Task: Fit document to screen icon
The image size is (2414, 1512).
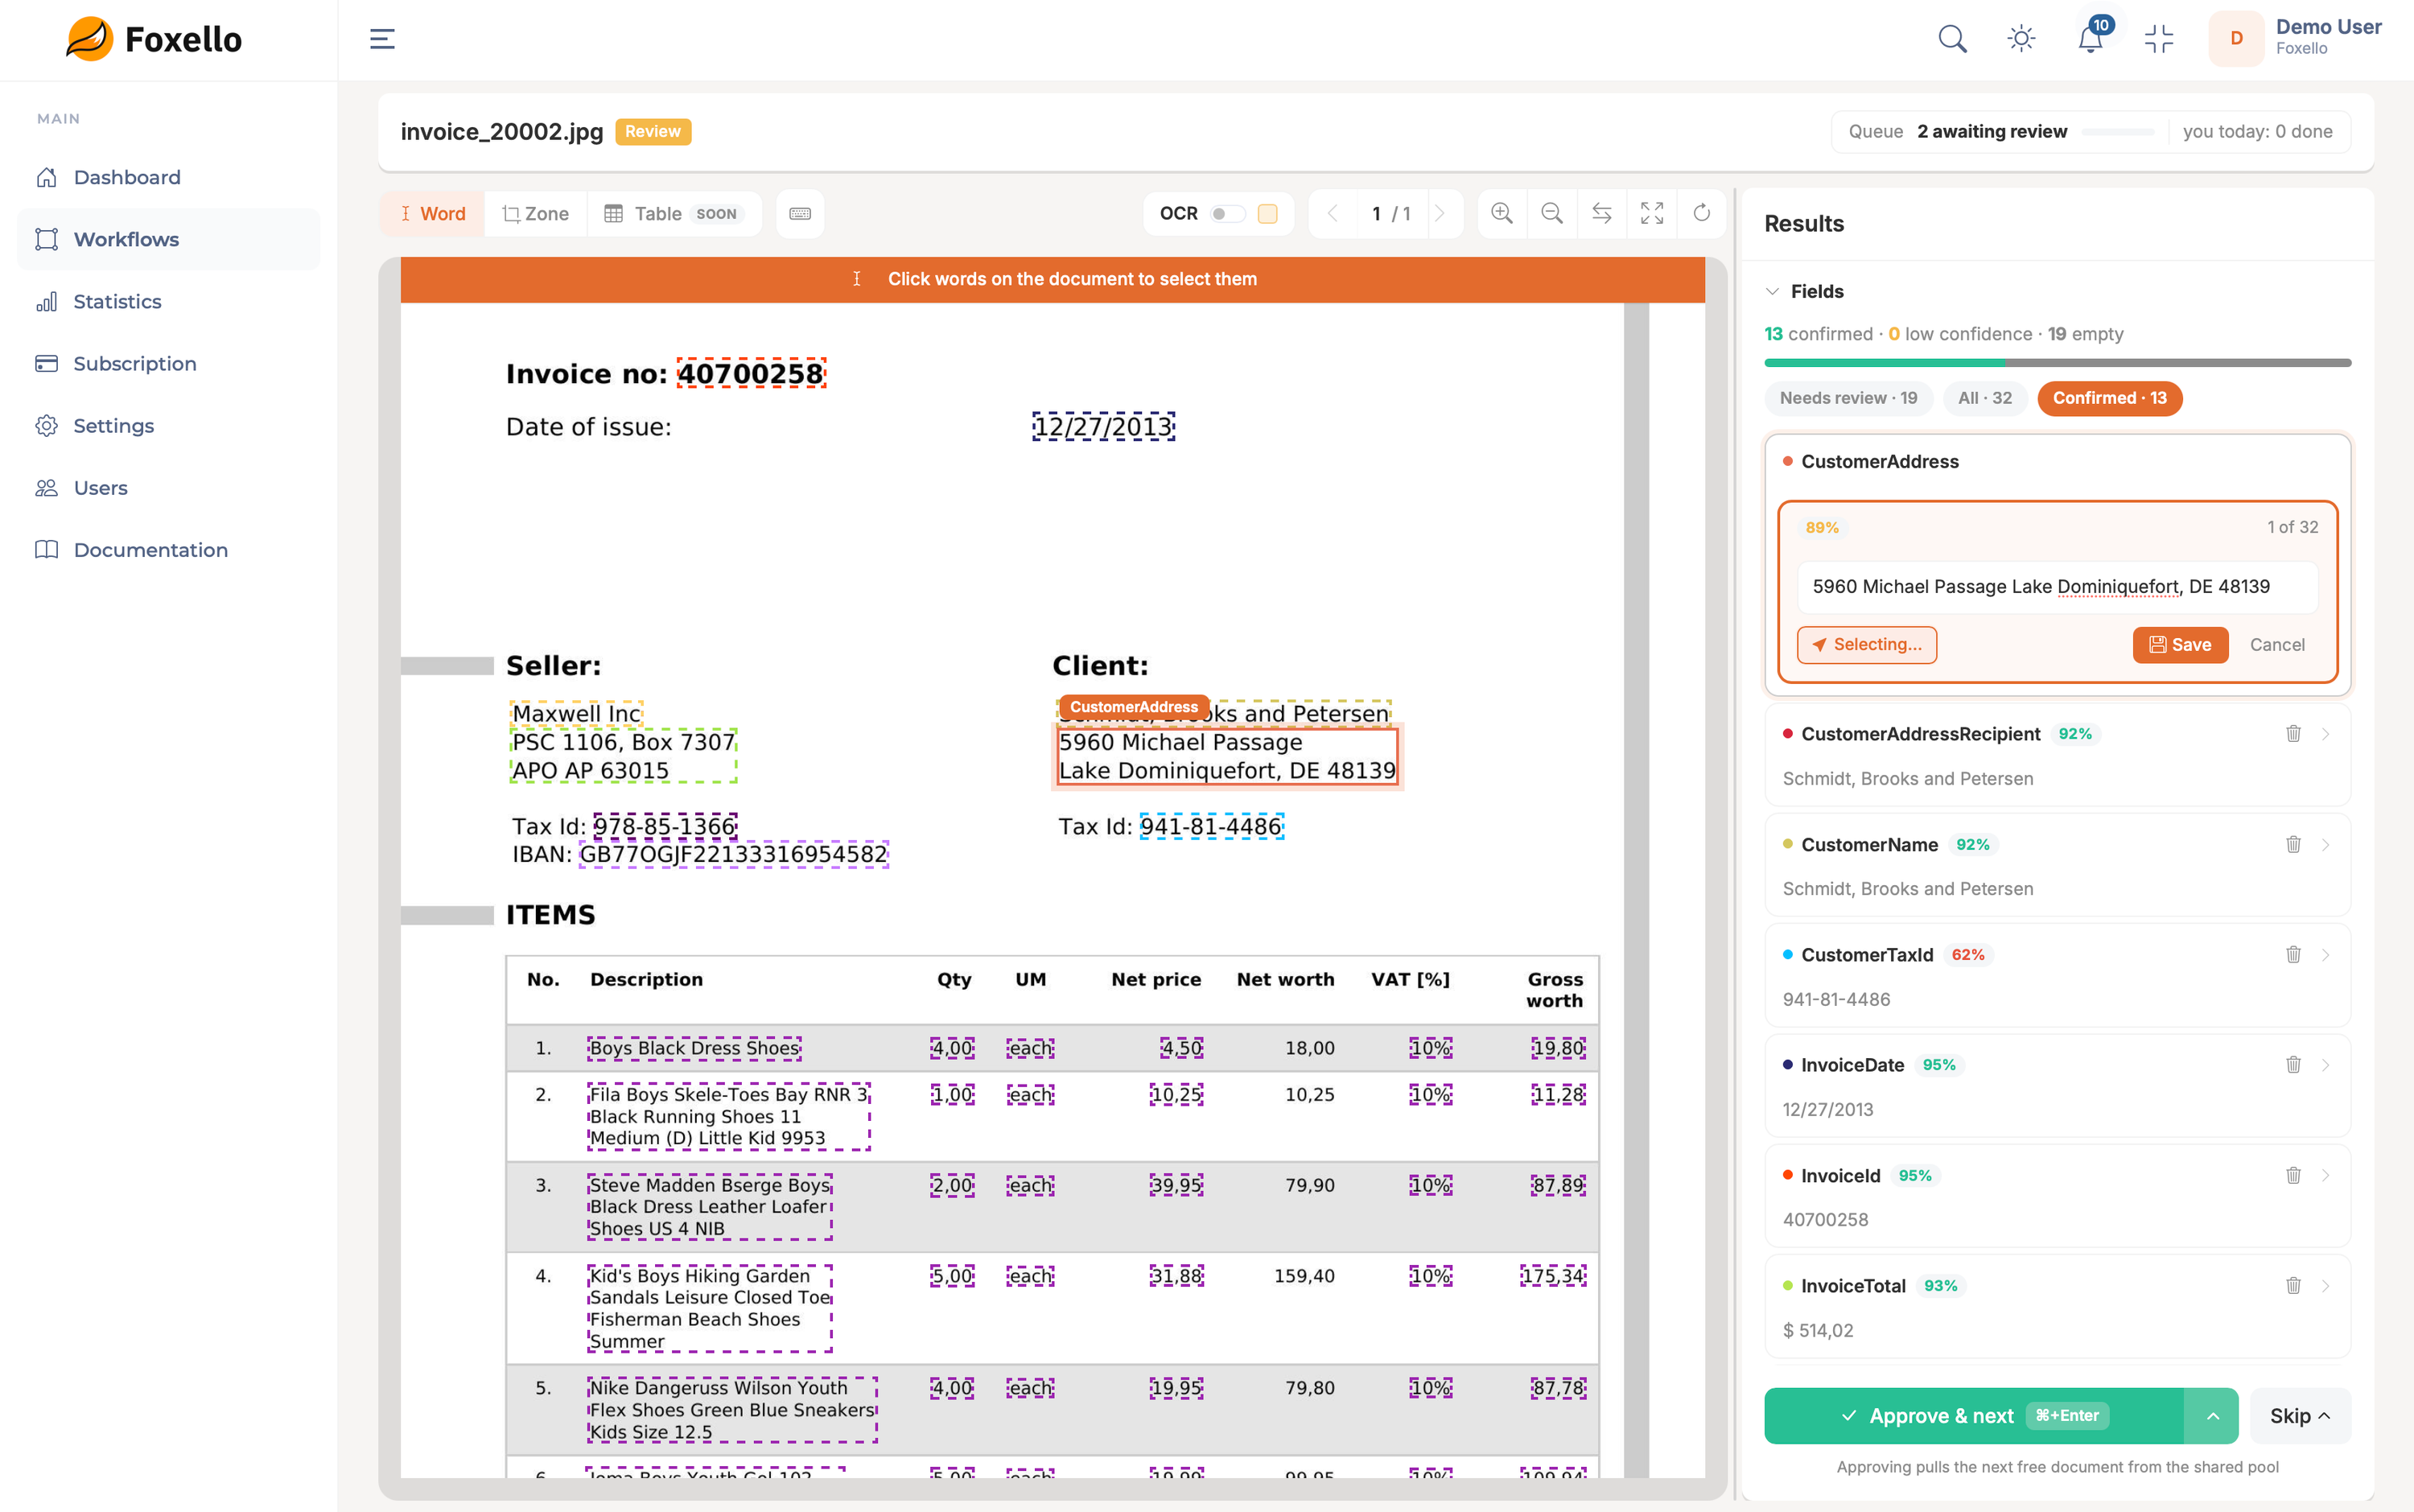Action: coord(1652,213)
